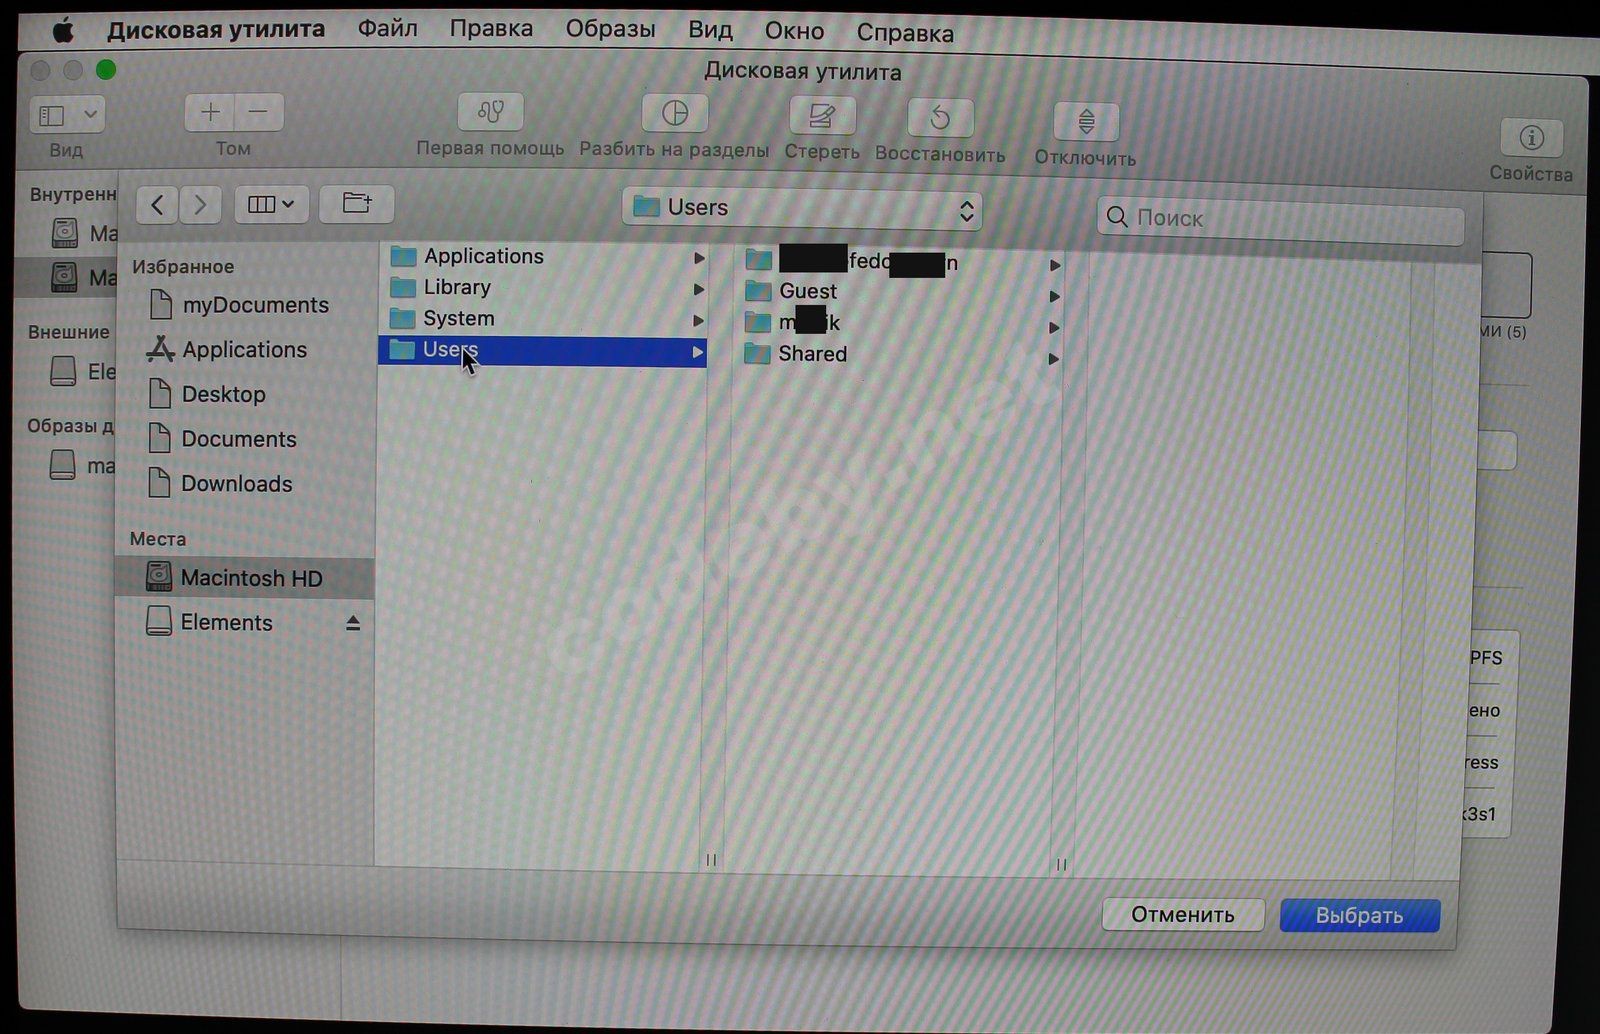Screen dimensions: 1600x1034
Task: Select the Applications folder in first column
Action: click(x=543, y=256)
